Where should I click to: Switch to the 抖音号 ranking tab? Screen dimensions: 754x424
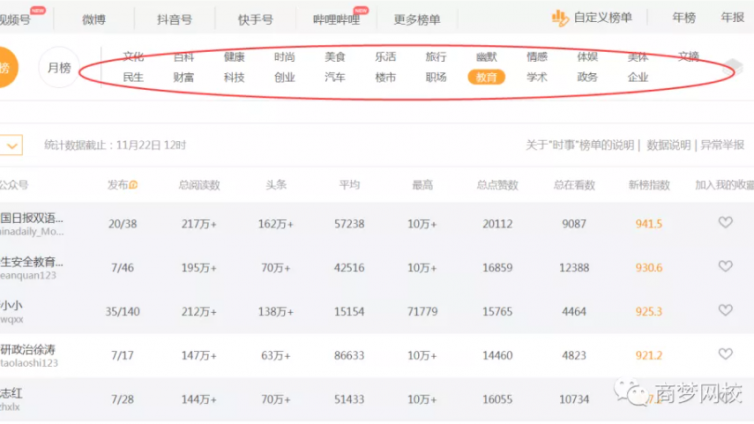click(x=174, y=20)
